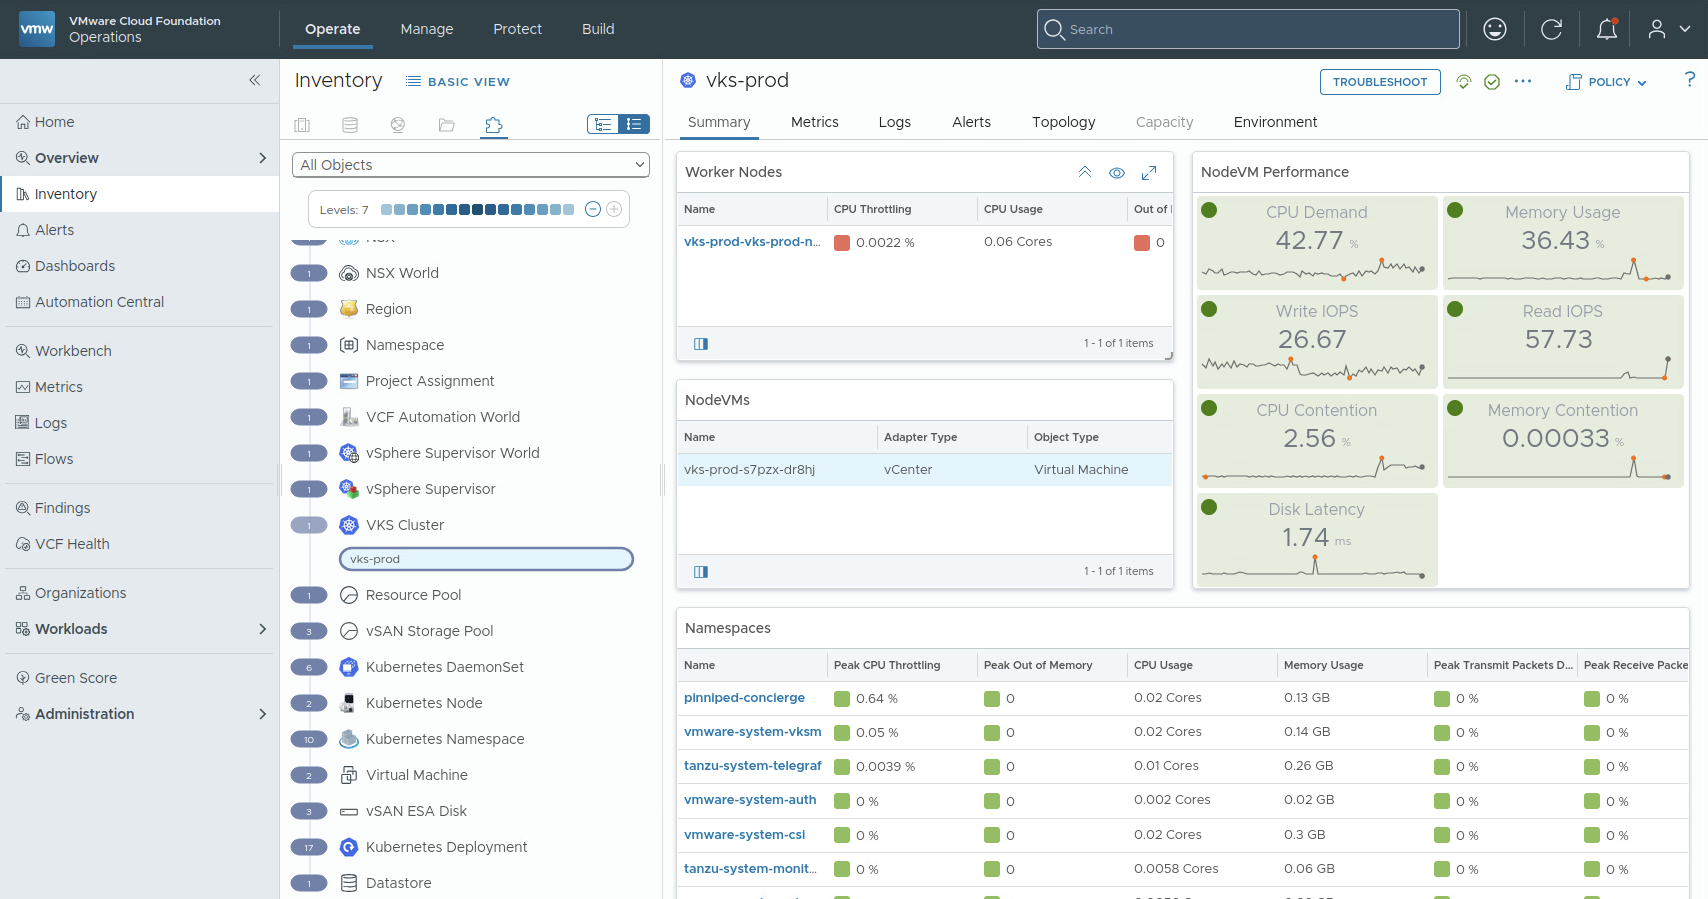Image resolution: width=1708 pixels, height=899 pixels.
Task: Click the levels color bar
Action: [x=478, y=209]
